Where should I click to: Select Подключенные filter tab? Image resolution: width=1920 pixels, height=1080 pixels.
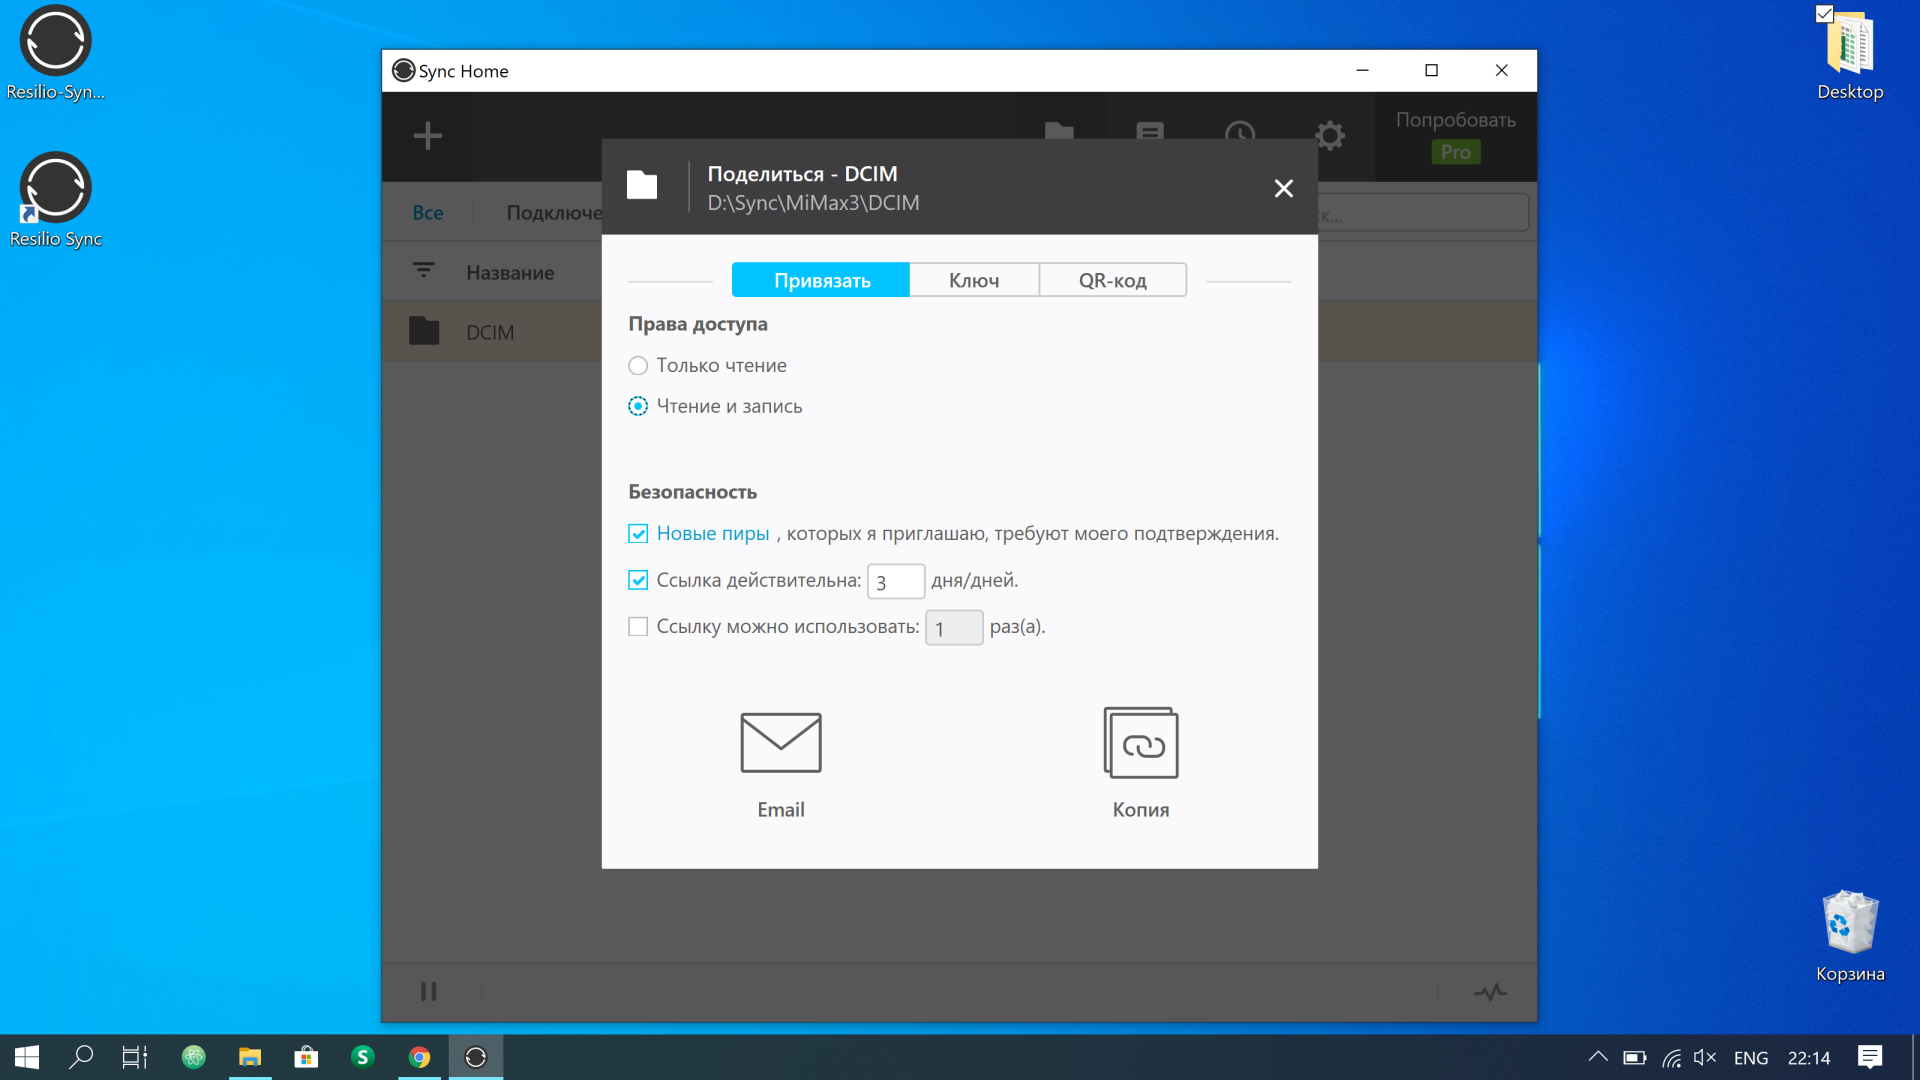point(554,212)
